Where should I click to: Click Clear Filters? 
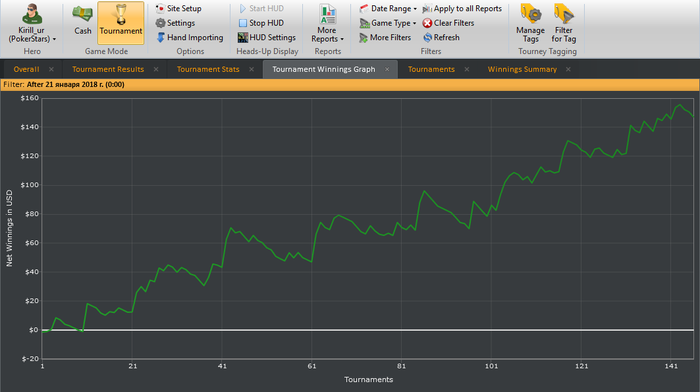448,23
